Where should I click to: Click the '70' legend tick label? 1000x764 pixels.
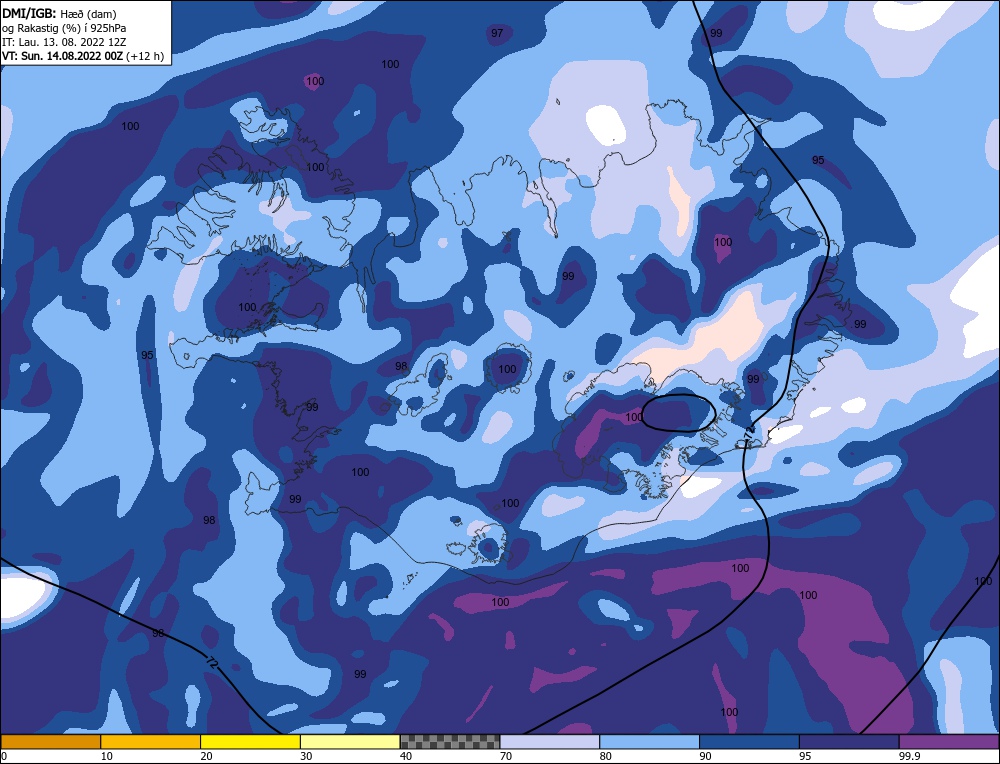pyautogui.click(x=506, y=756)
